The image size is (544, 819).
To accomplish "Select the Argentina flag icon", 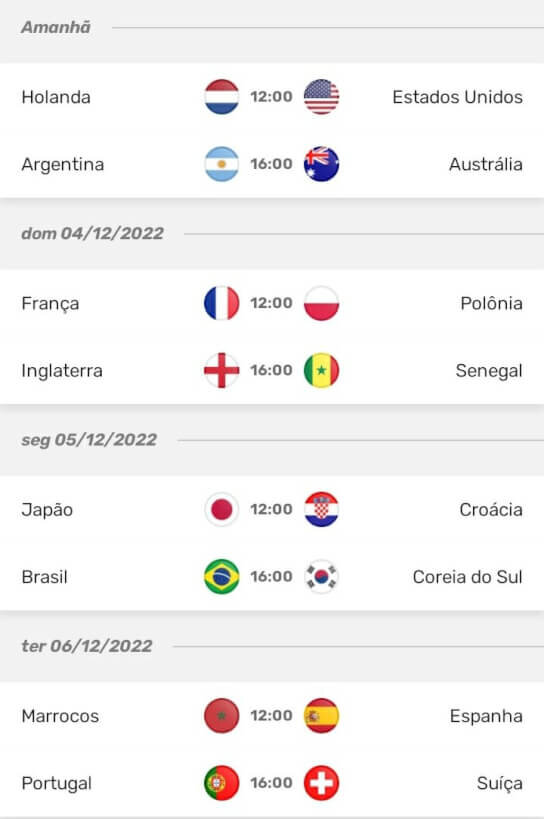I will coord(221,164).
